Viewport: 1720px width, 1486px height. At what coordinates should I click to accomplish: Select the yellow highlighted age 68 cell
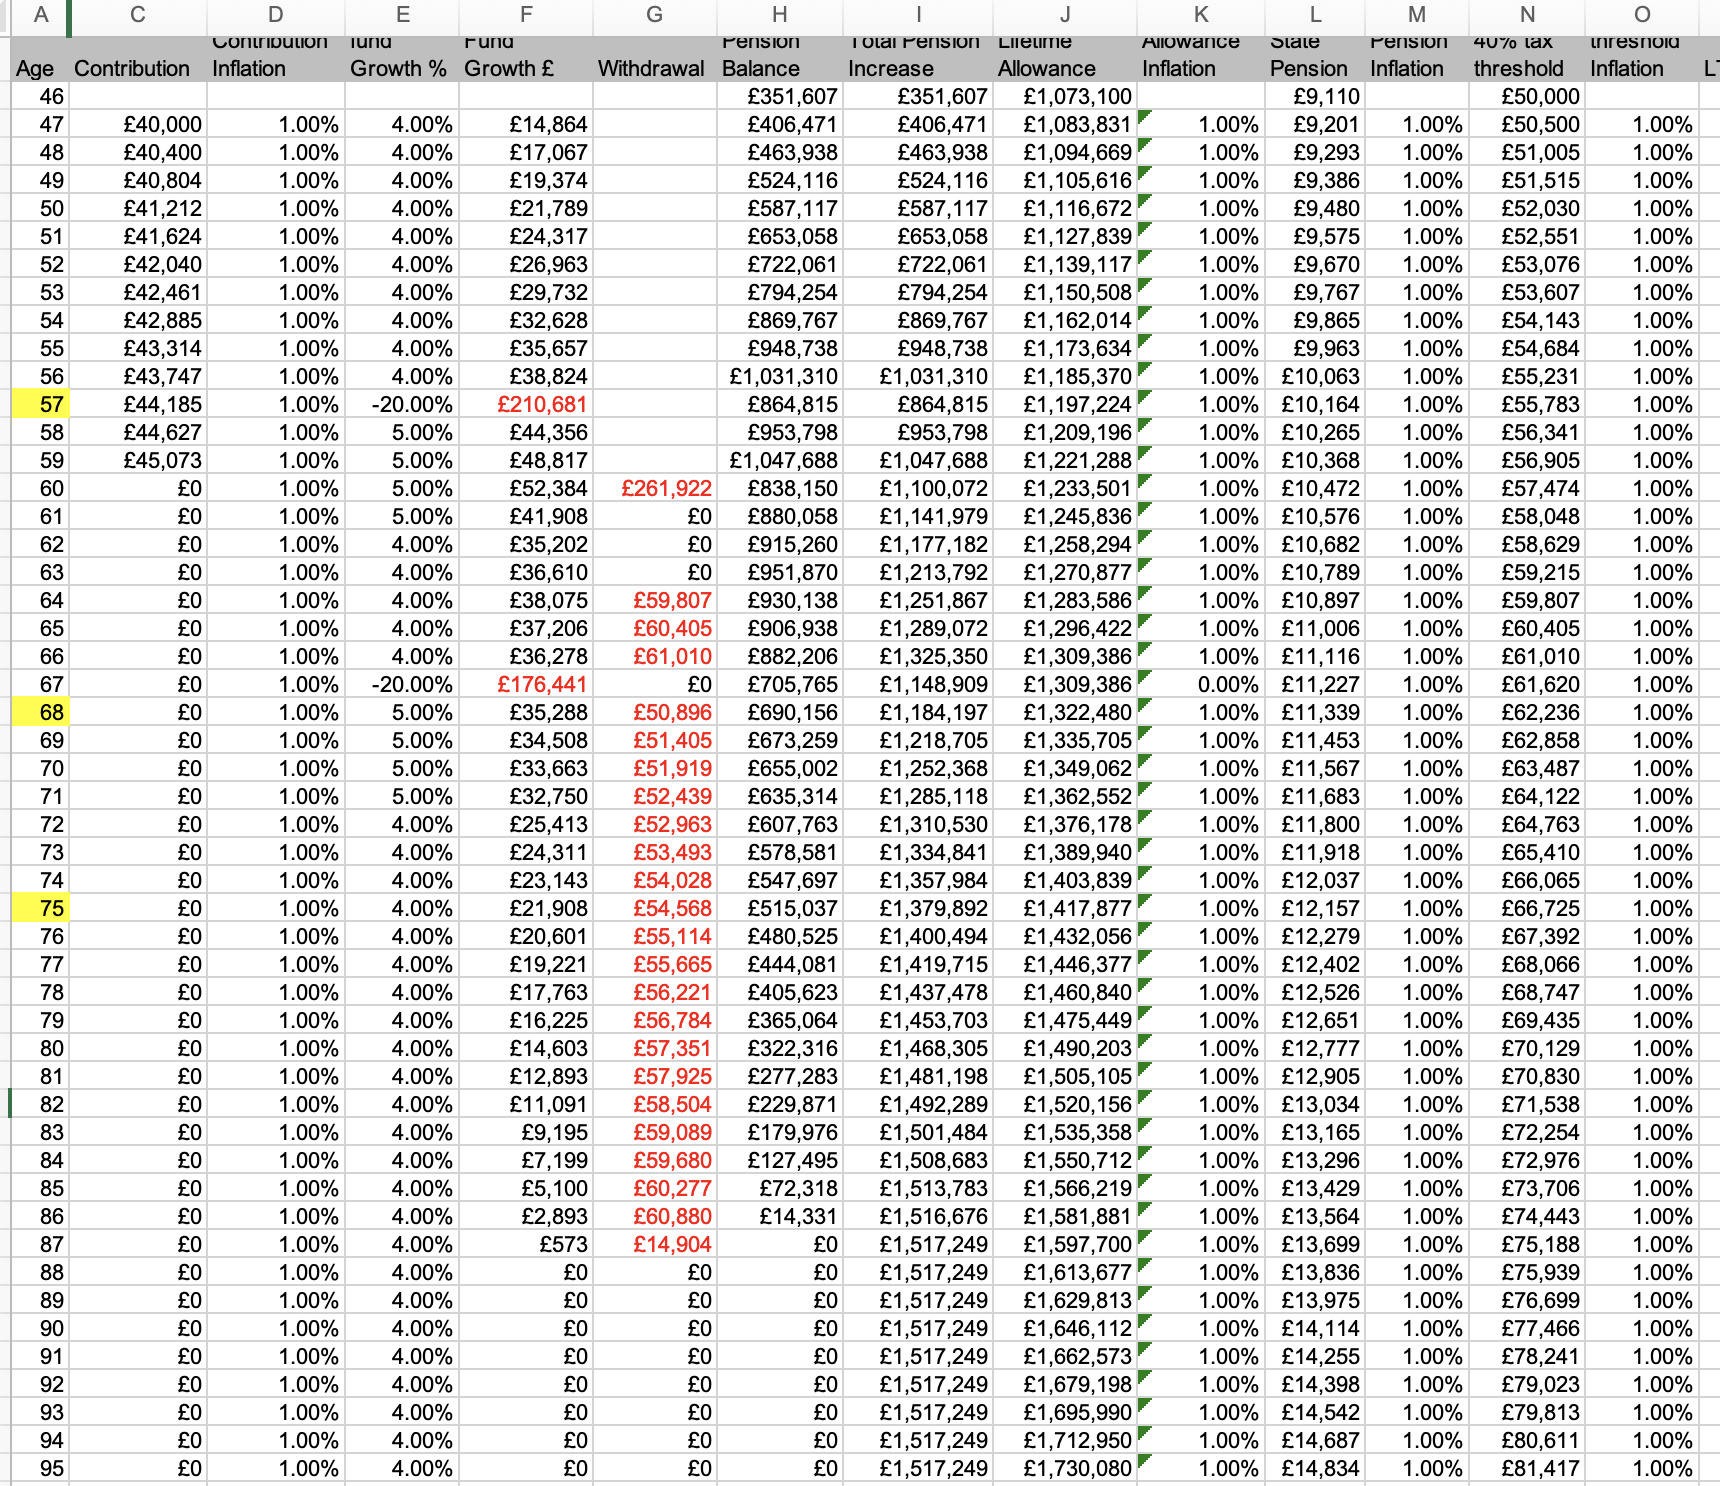[x=40, y=713]
